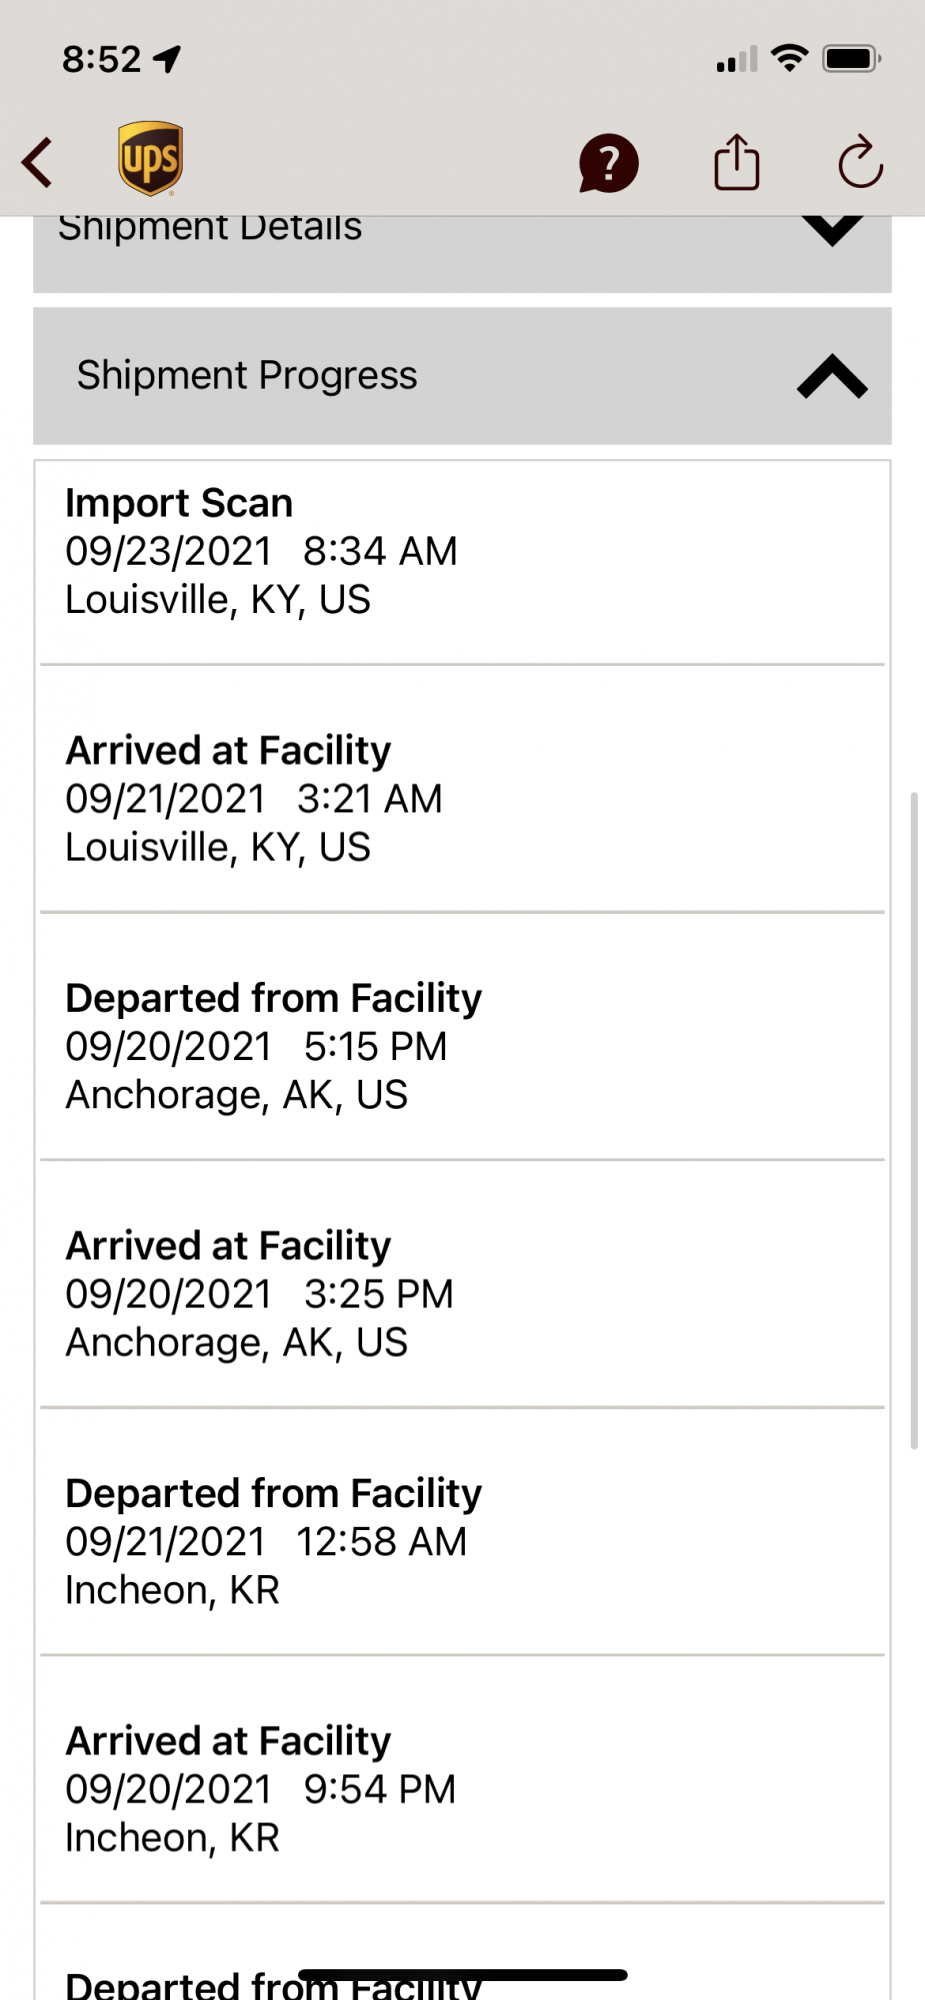Select Departed from Facility Incheon entry
Screen dimensions: 925x2000
tap(462, 1541)
